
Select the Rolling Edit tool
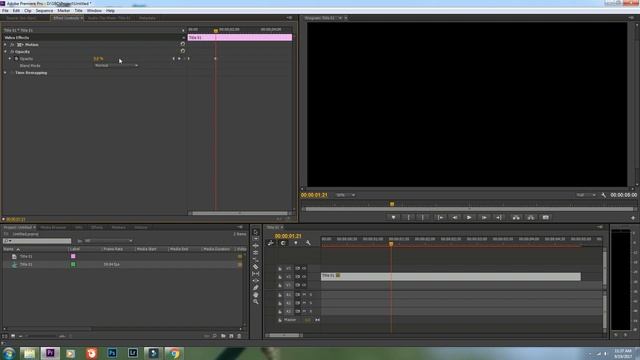[x=256, y=253]
